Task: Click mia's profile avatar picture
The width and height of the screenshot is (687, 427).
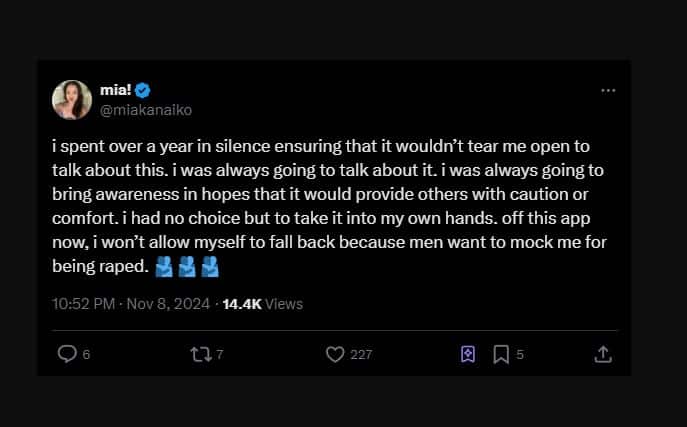Action: pyautogui.click(x=72, y=99)
